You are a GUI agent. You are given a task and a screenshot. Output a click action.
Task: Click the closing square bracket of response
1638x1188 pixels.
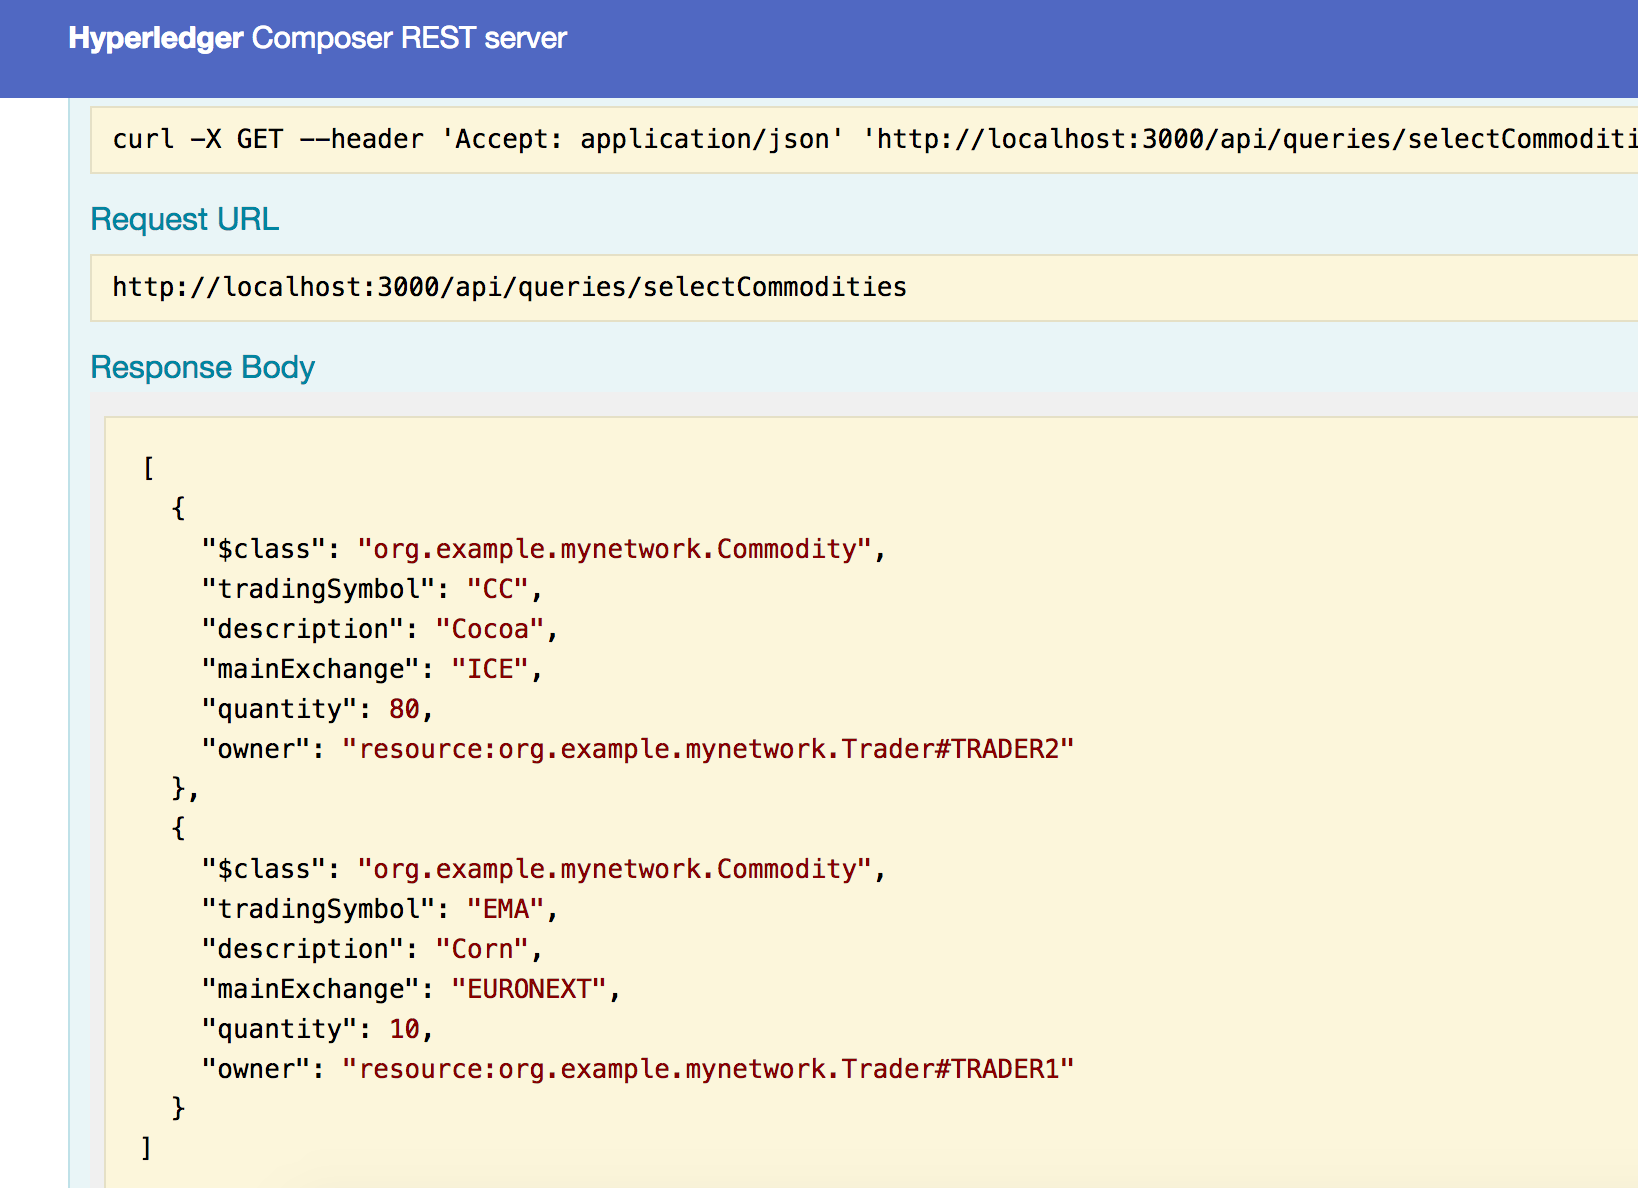click(147, 1148)
